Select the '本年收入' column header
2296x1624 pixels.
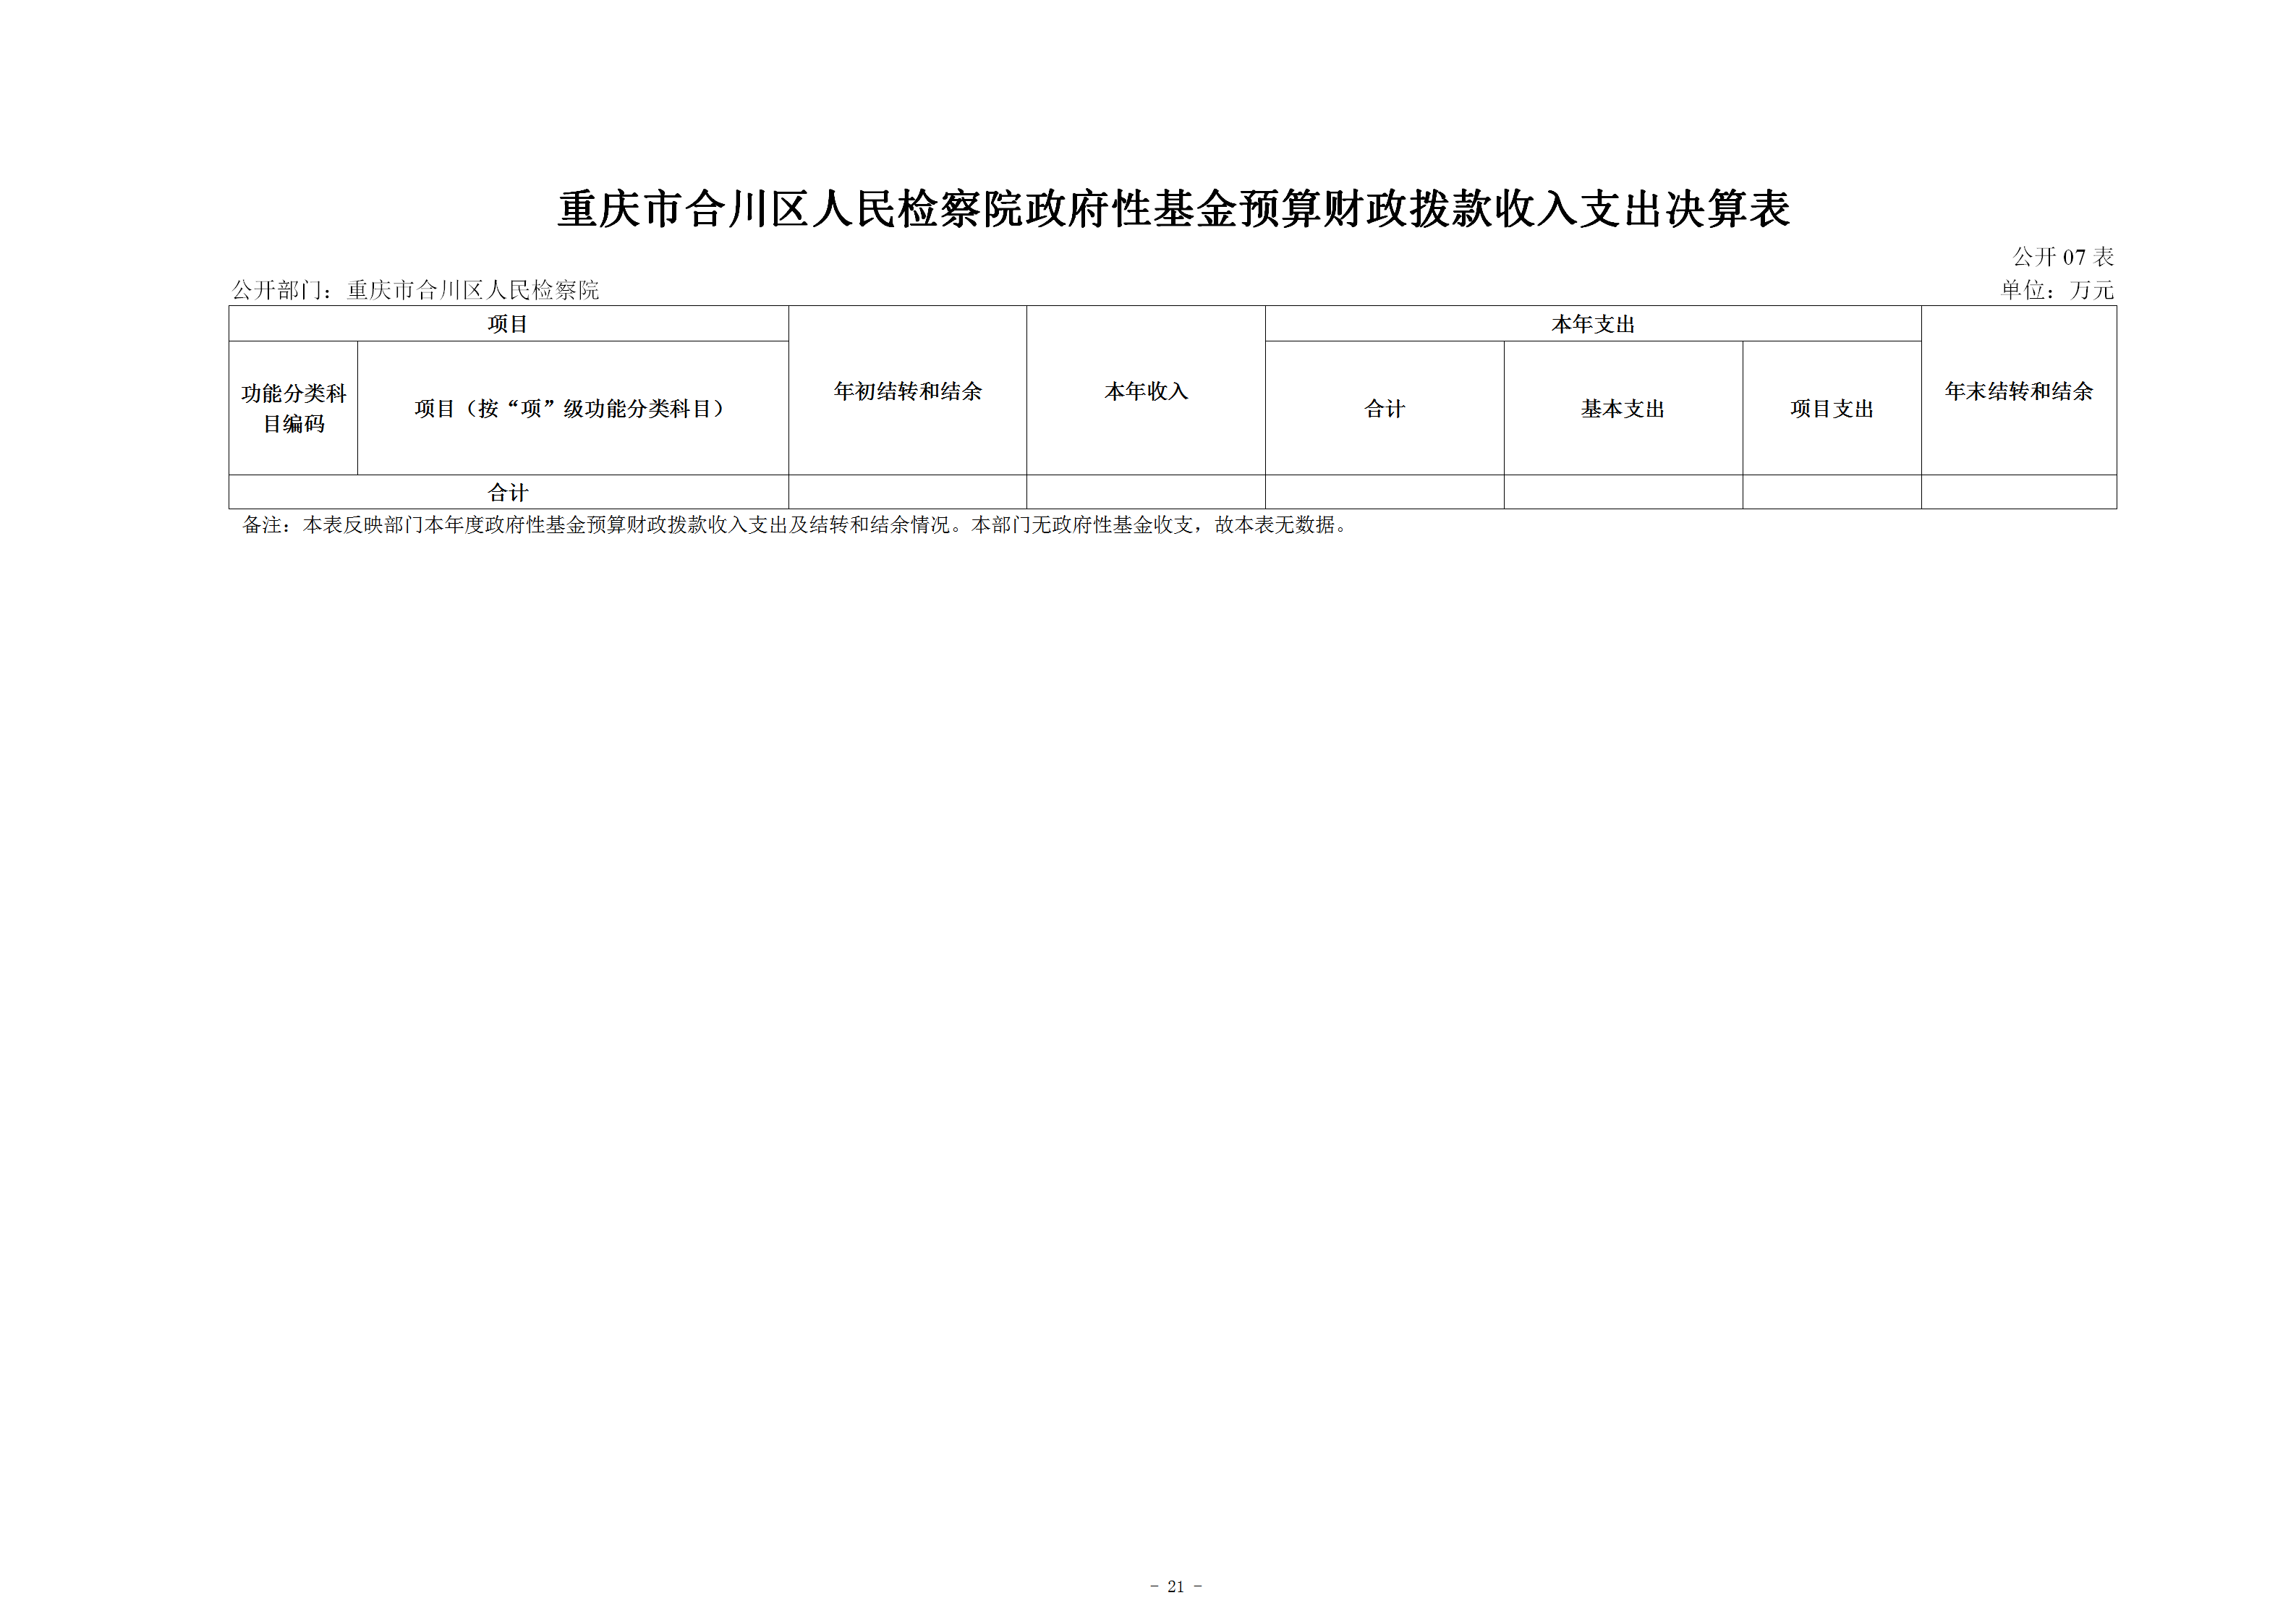click(1145, 391)
